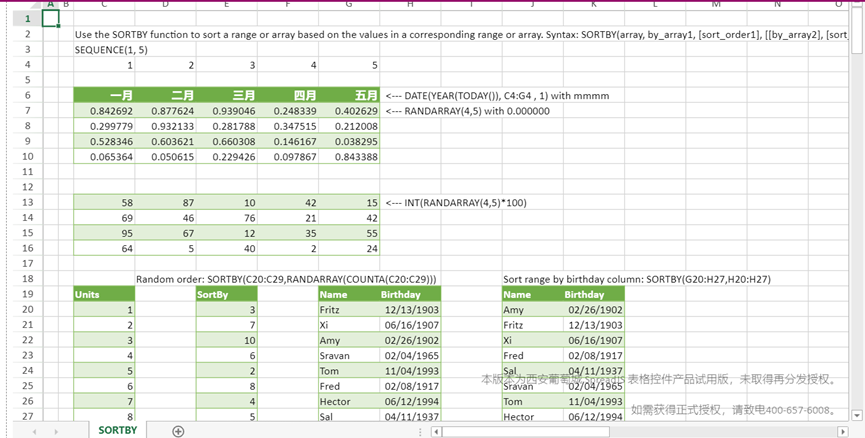865x438 pixels.
Task: Select row header 13
Action: click(28, 202)
